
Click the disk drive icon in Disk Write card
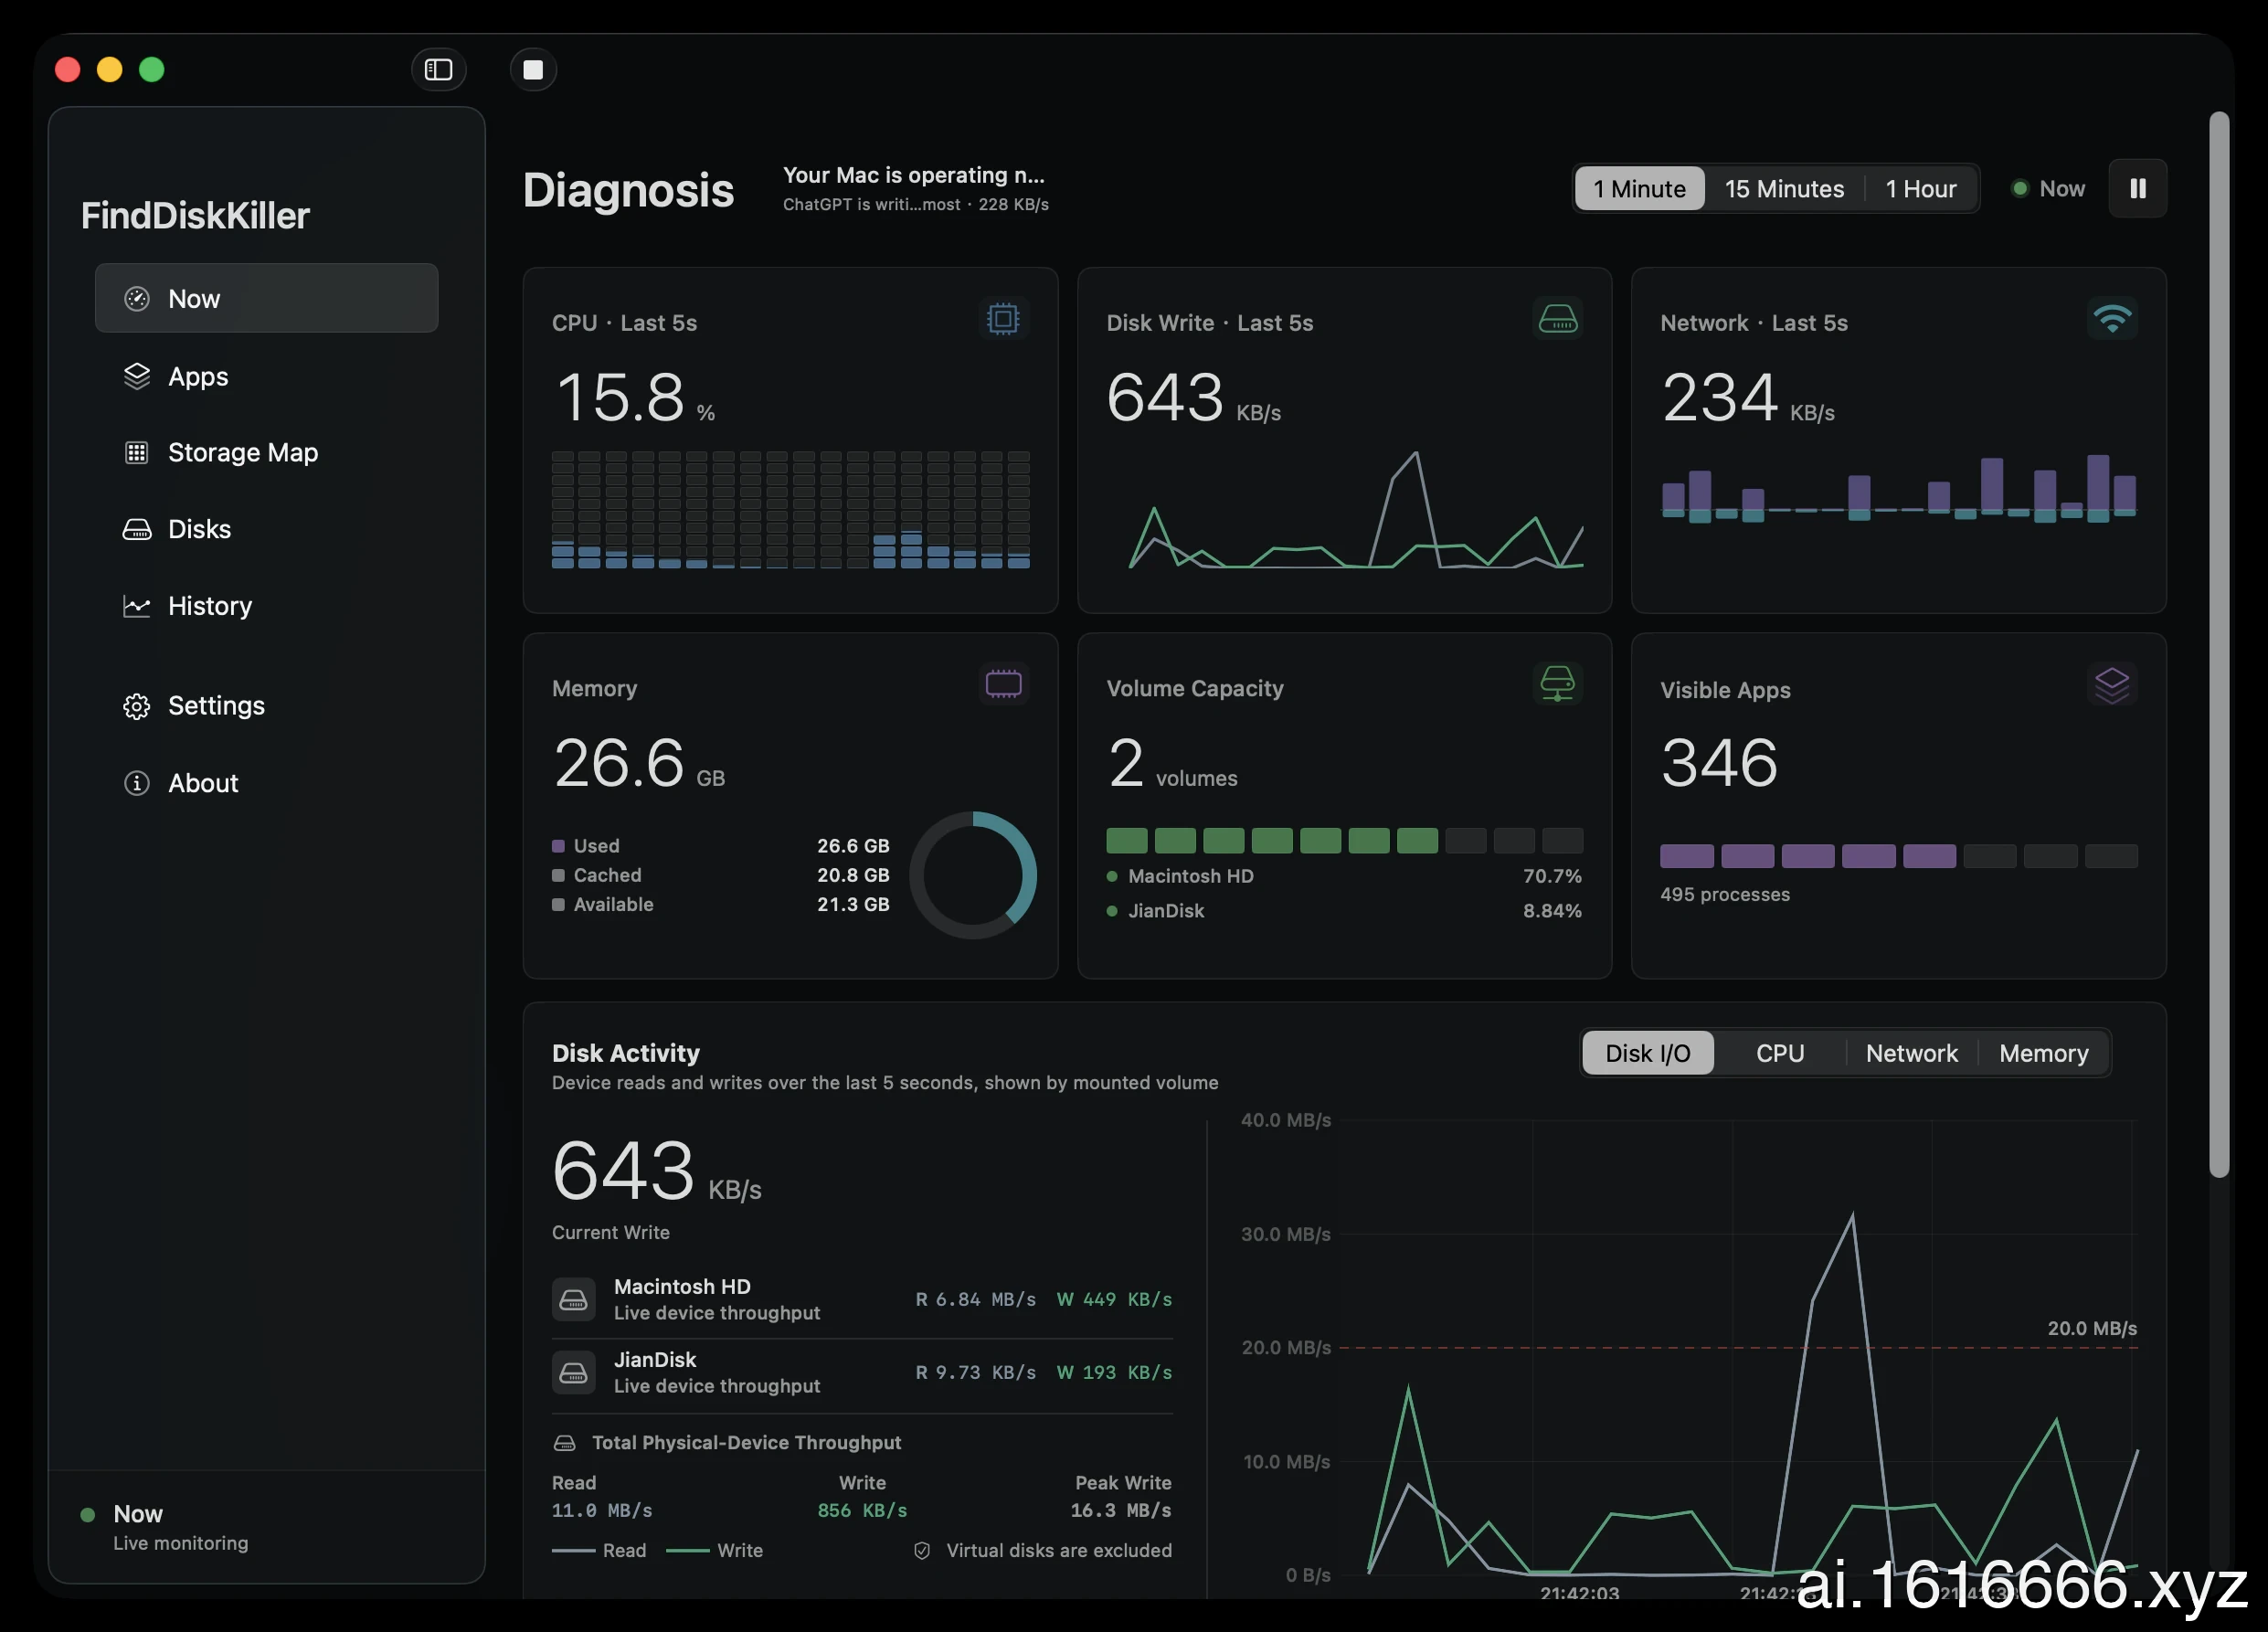1557,319
